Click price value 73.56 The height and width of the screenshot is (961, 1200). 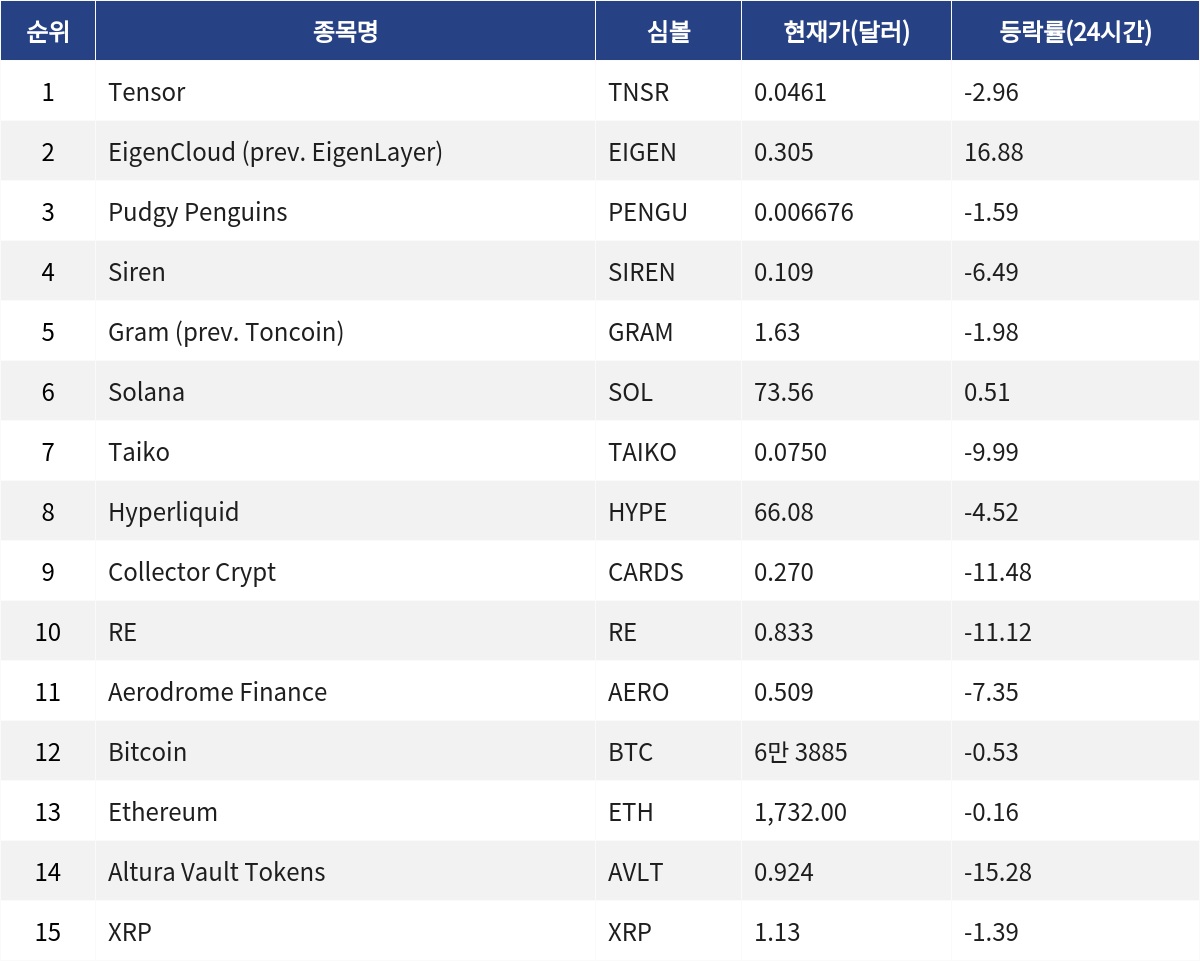[x=784, y=392]
